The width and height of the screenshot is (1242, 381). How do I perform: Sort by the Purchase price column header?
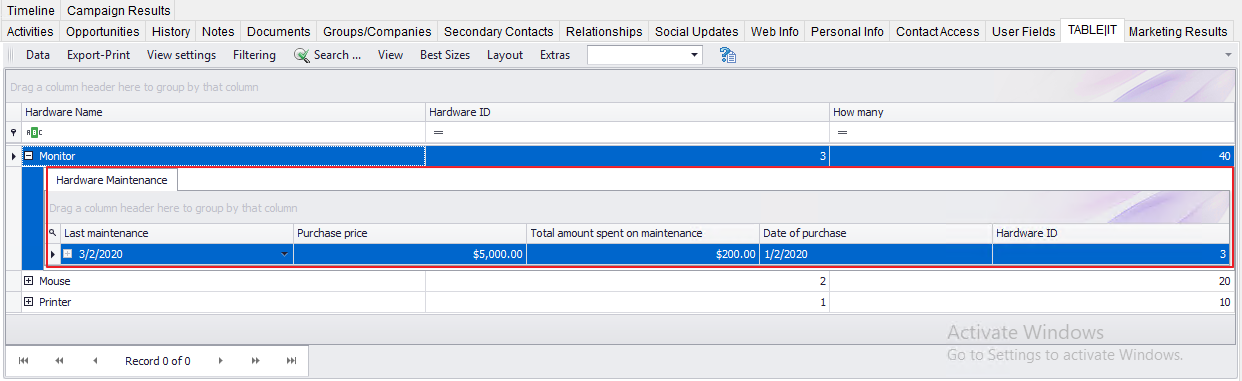(x=410, y=233)
